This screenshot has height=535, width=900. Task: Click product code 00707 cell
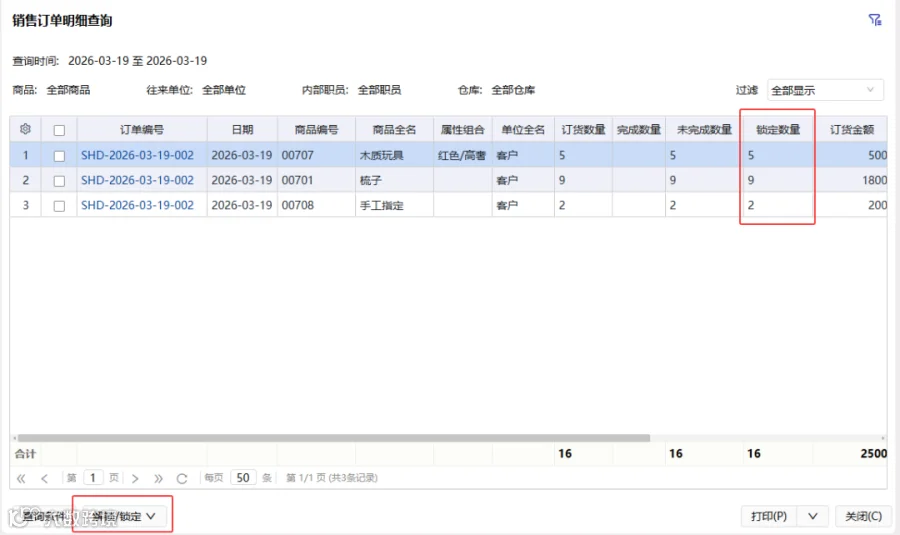(316, 155)
